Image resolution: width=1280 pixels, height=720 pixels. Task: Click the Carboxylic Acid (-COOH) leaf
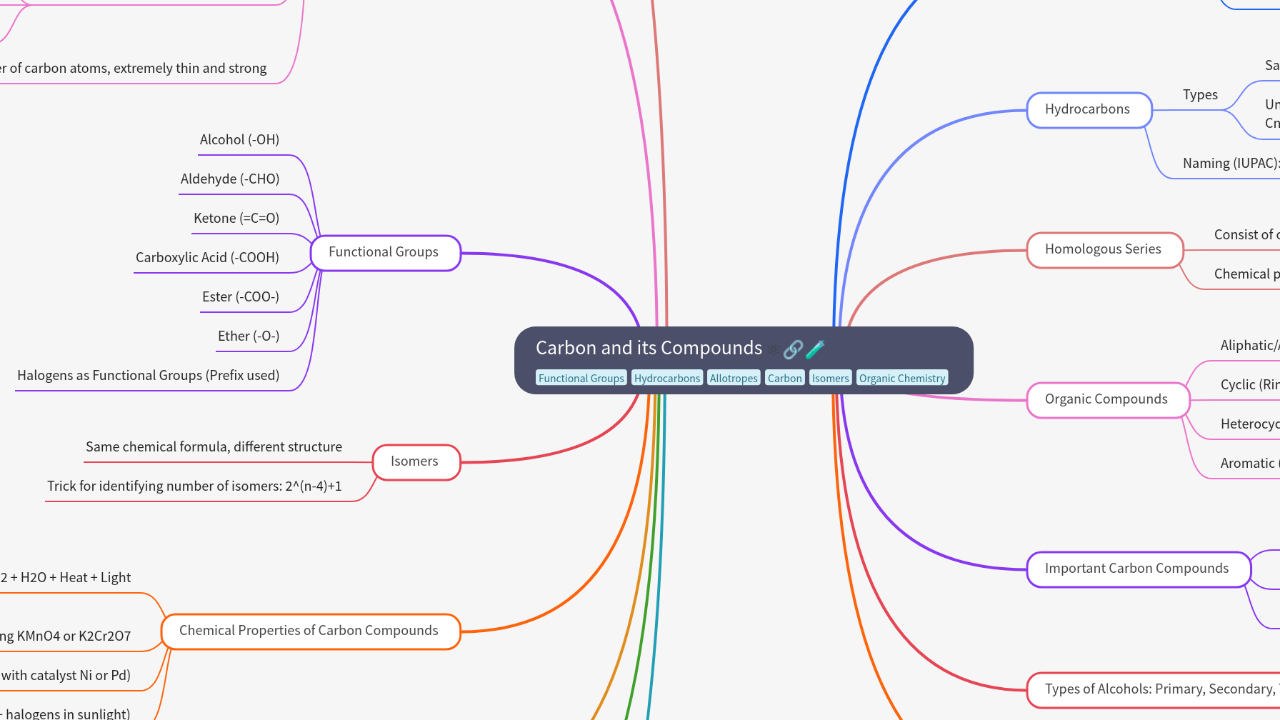click(208, 257)
